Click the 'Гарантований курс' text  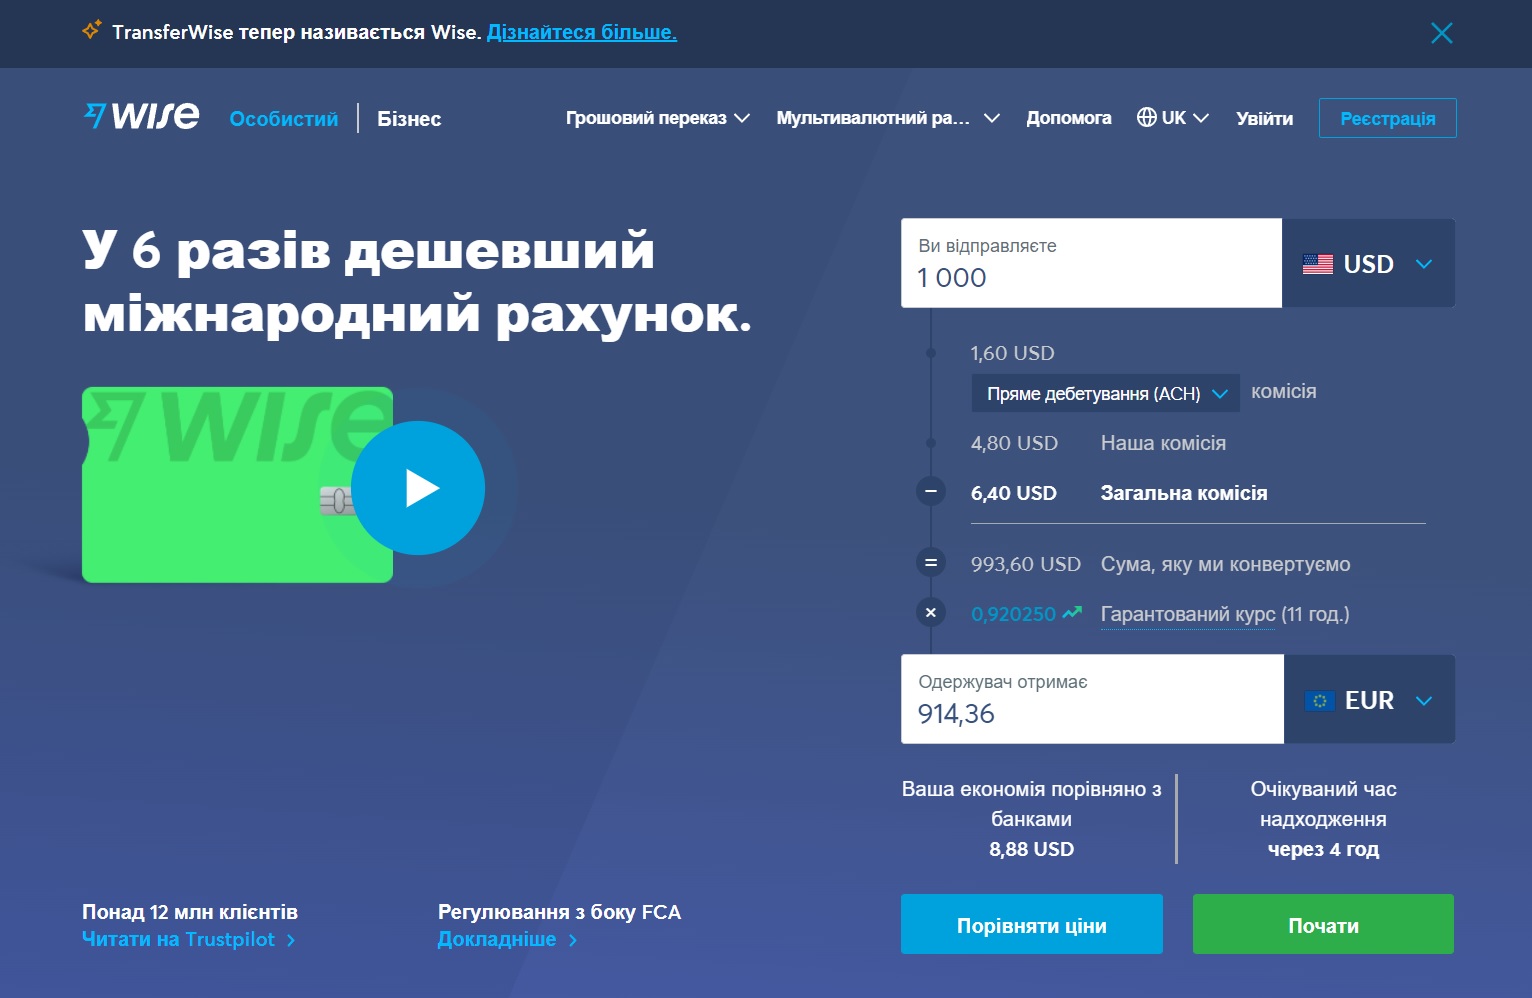click(1188, 614)
